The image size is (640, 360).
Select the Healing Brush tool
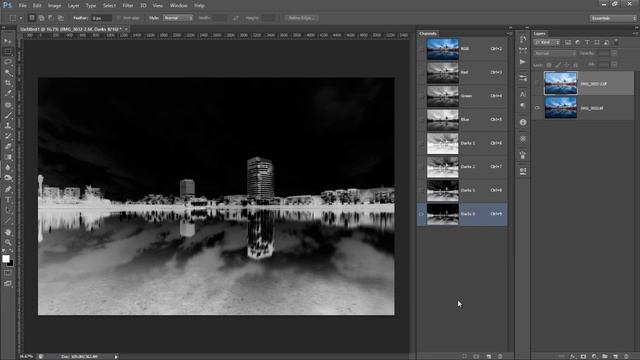[8, 105]
